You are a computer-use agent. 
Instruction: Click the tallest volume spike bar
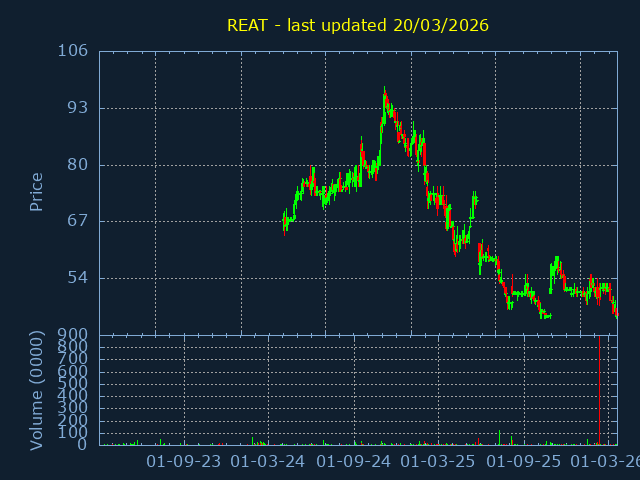pos(599,390)
